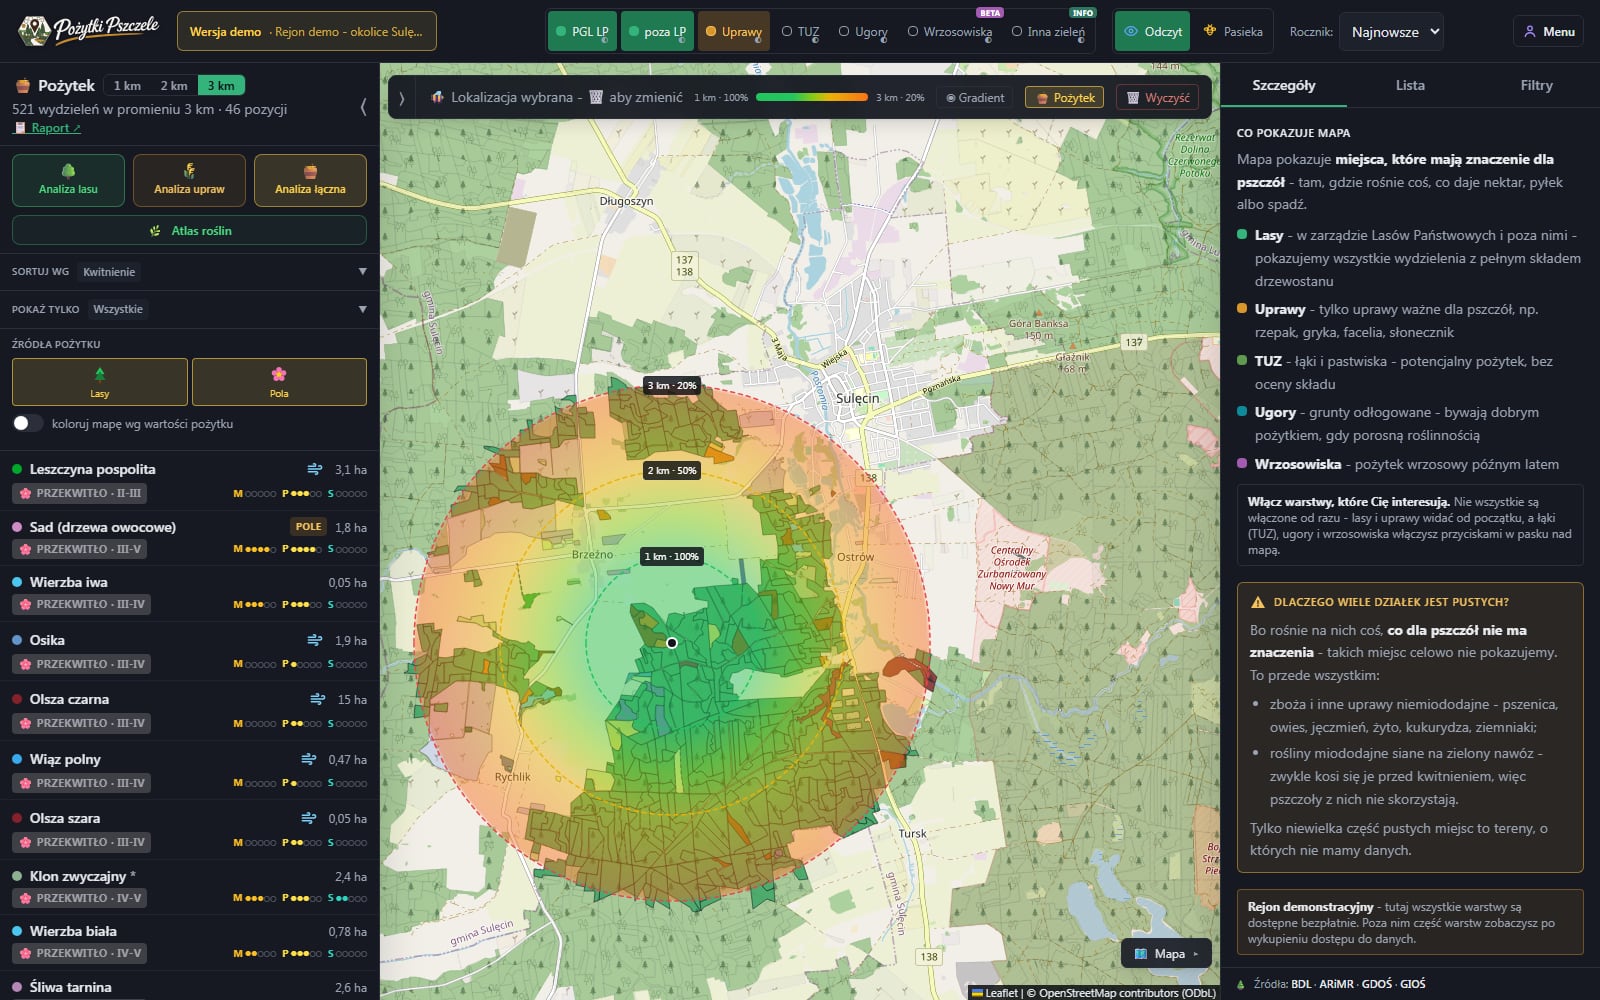
Task: Toggle the Uprawy layer
Action: (734, 31)
